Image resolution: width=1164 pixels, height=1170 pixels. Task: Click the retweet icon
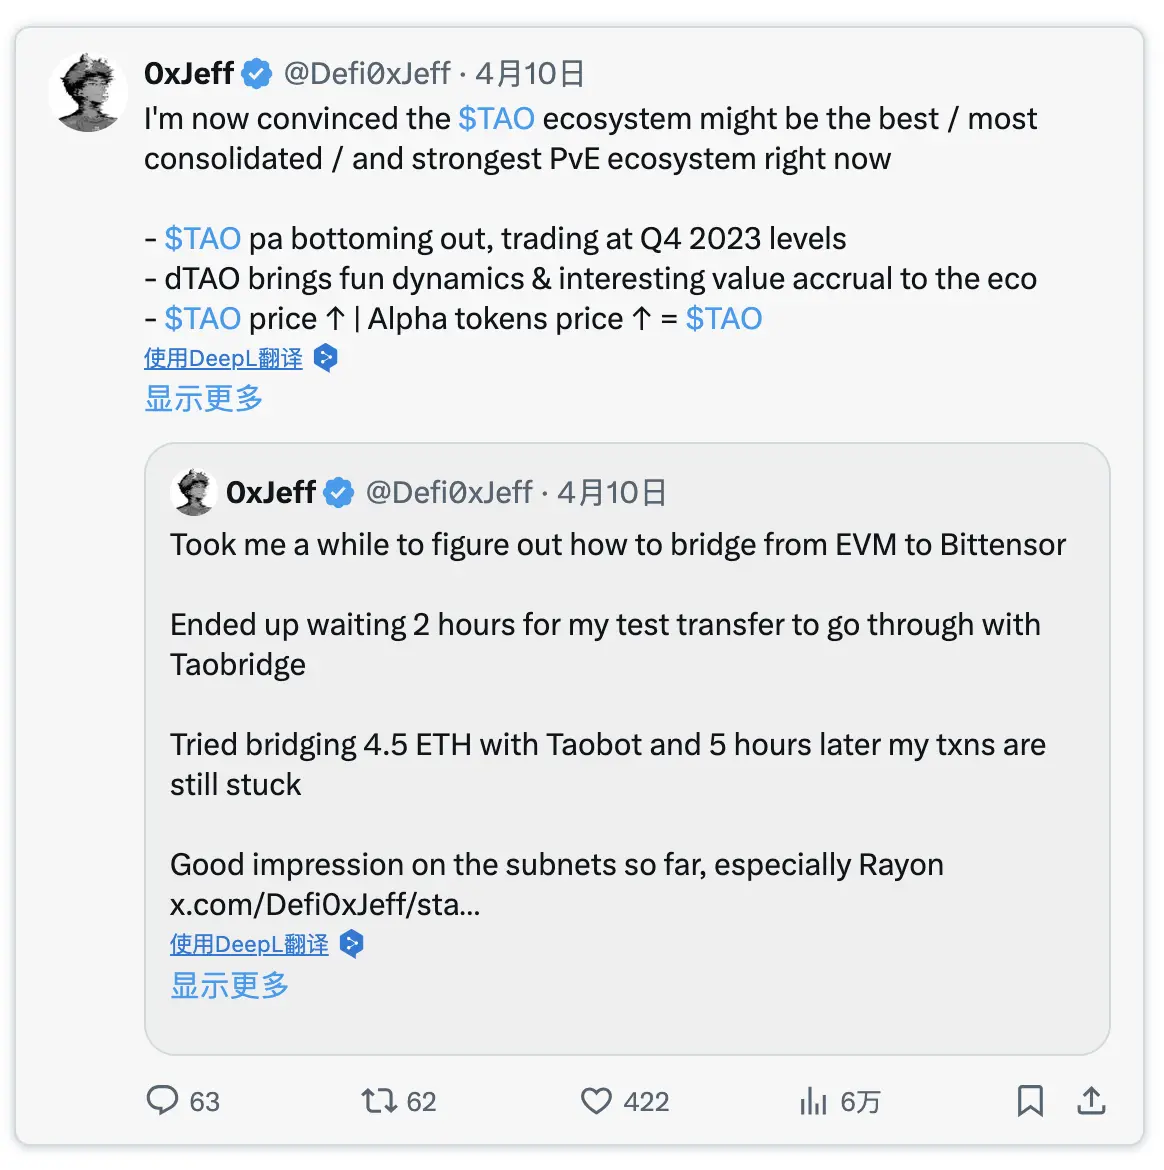379,1101
